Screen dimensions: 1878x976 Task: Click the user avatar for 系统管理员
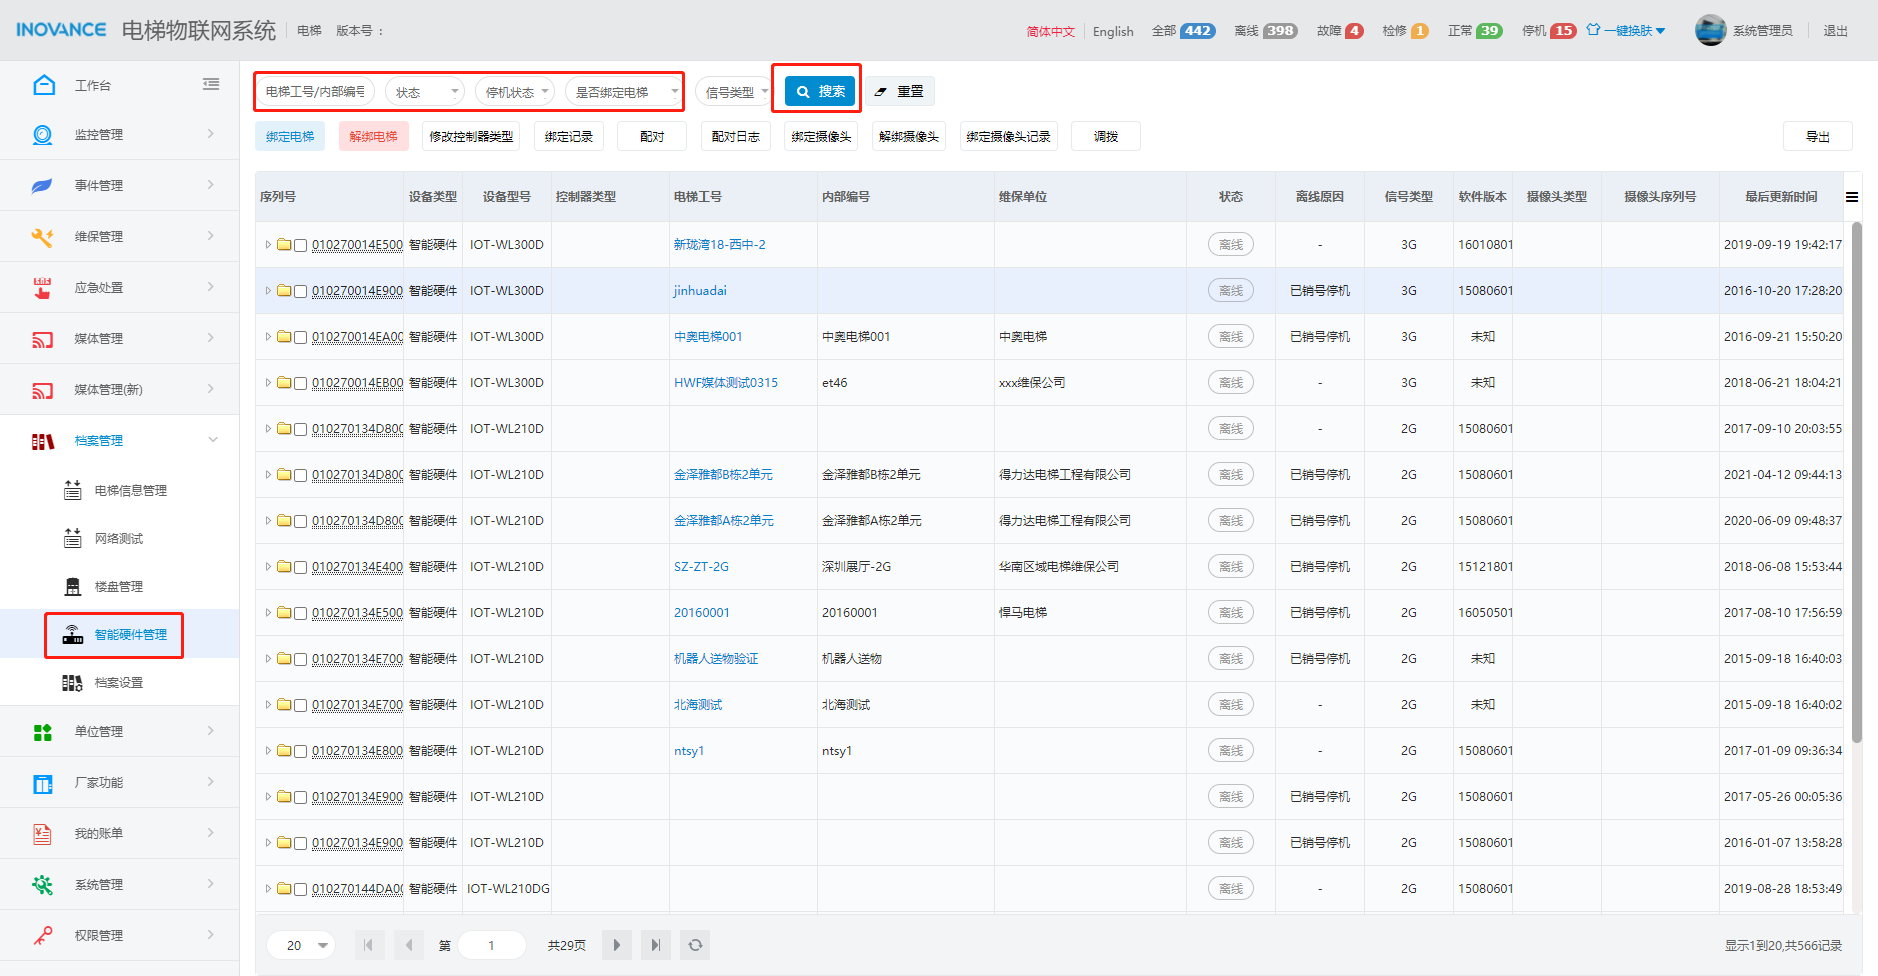pyautogui.click(x=1710, y=30)
